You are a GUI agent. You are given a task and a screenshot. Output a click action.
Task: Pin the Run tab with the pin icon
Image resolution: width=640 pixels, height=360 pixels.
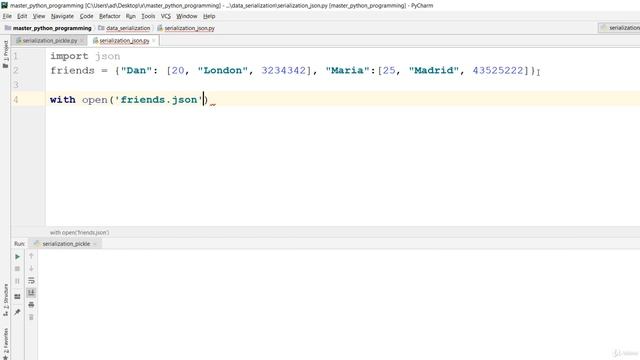17,312
